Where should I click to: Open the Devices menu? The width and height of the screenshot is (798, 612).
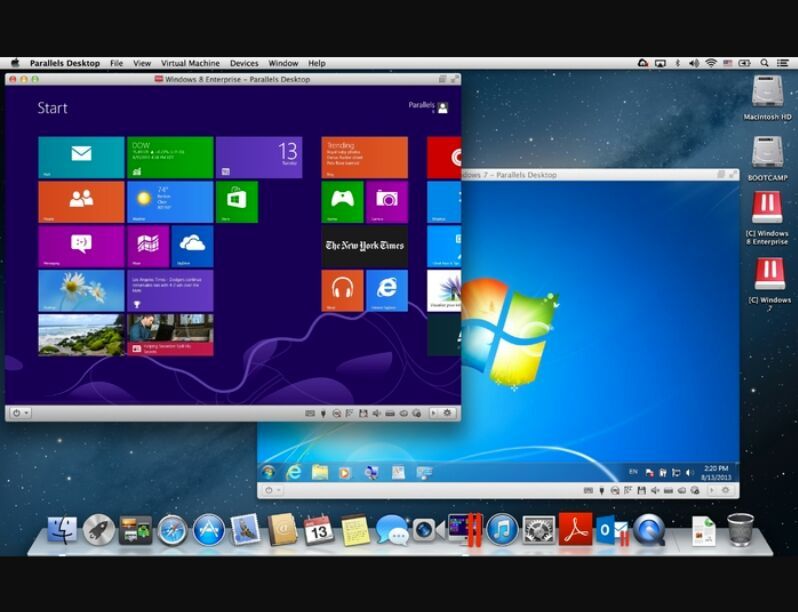244,63
